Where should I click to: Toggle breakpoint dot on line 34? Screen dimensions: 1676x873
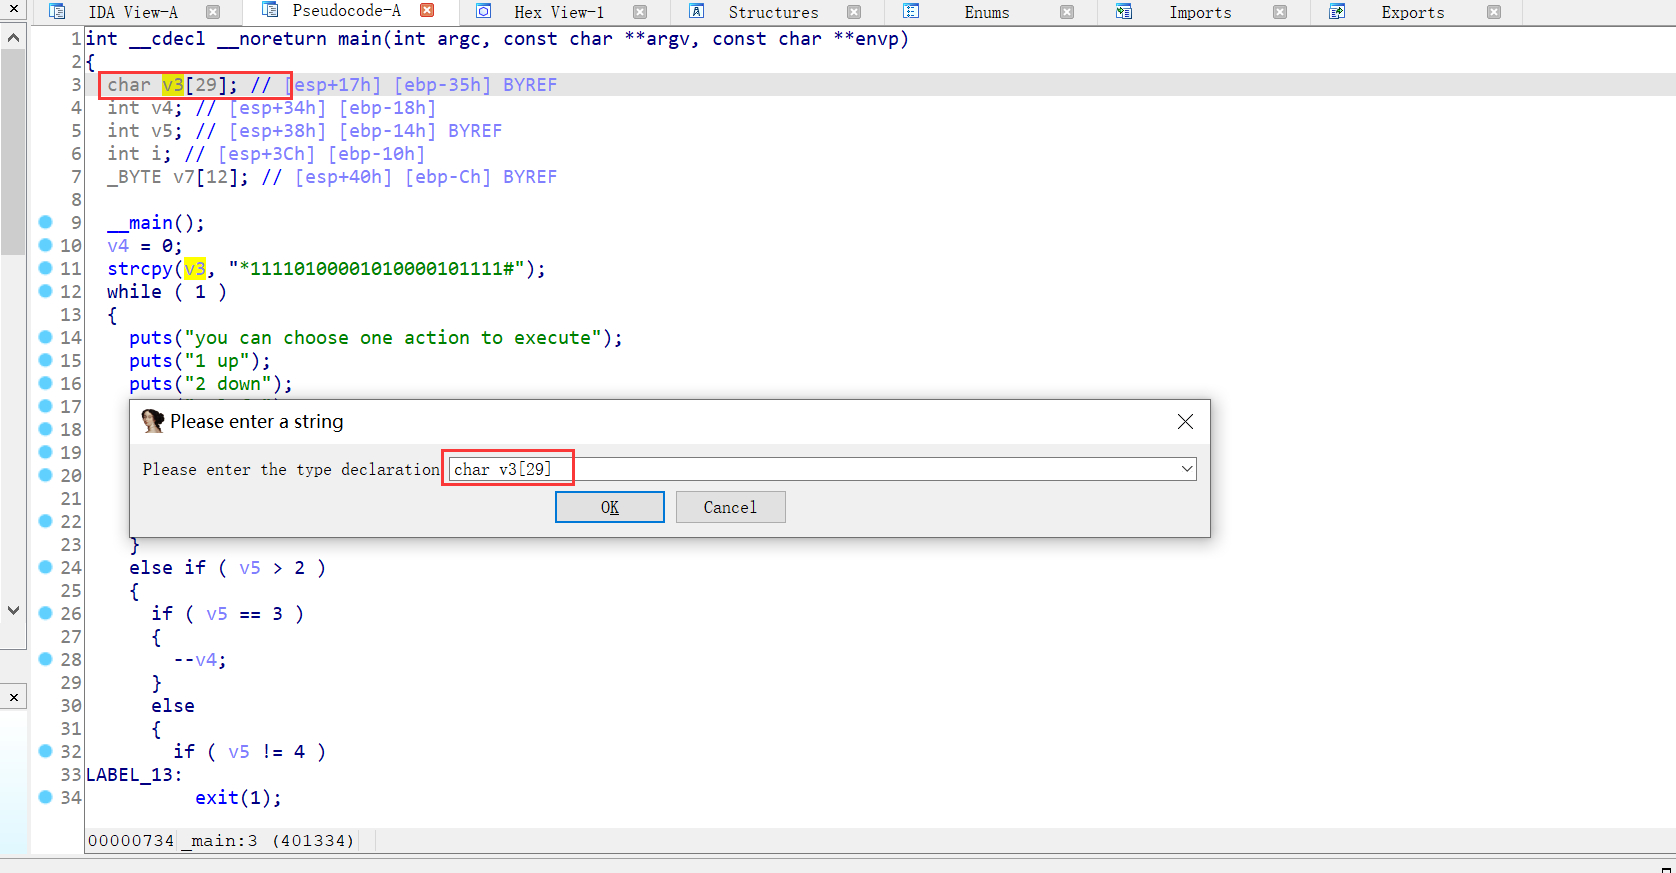pos(45,797)
